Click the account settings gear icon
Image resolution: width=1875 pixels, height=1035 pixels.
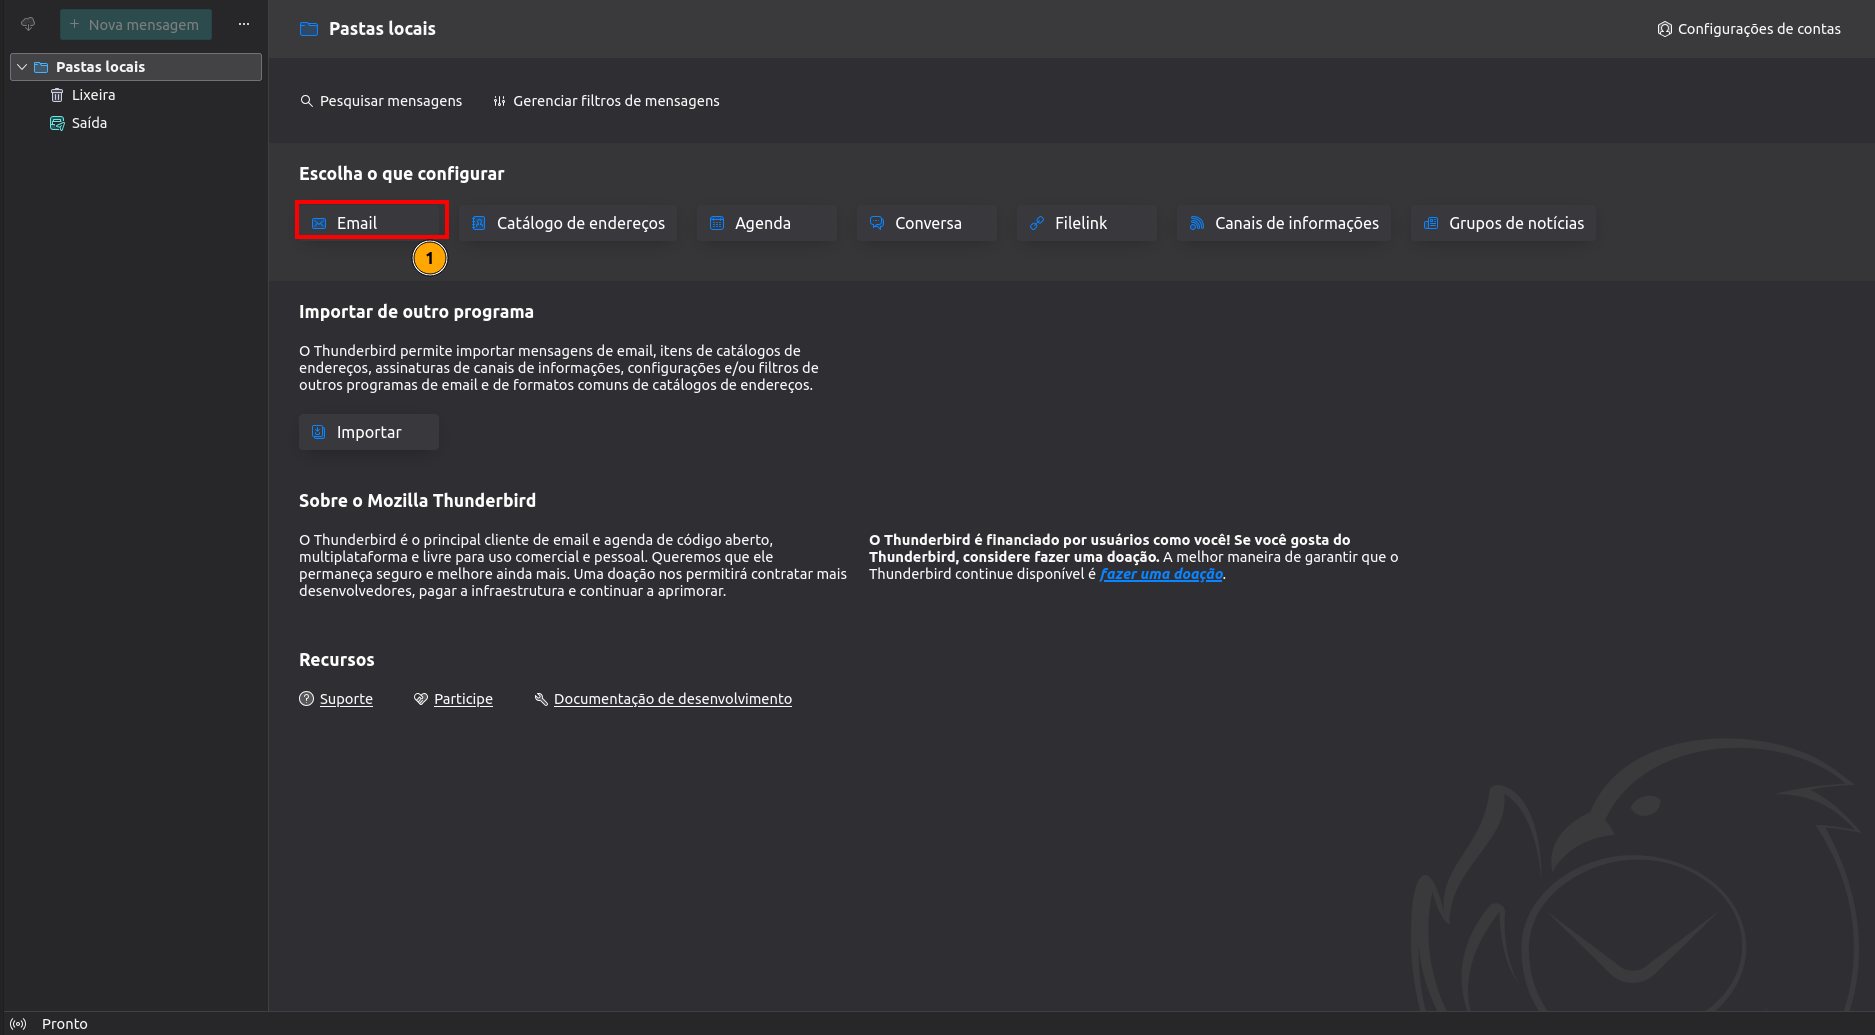[1665, 29]
